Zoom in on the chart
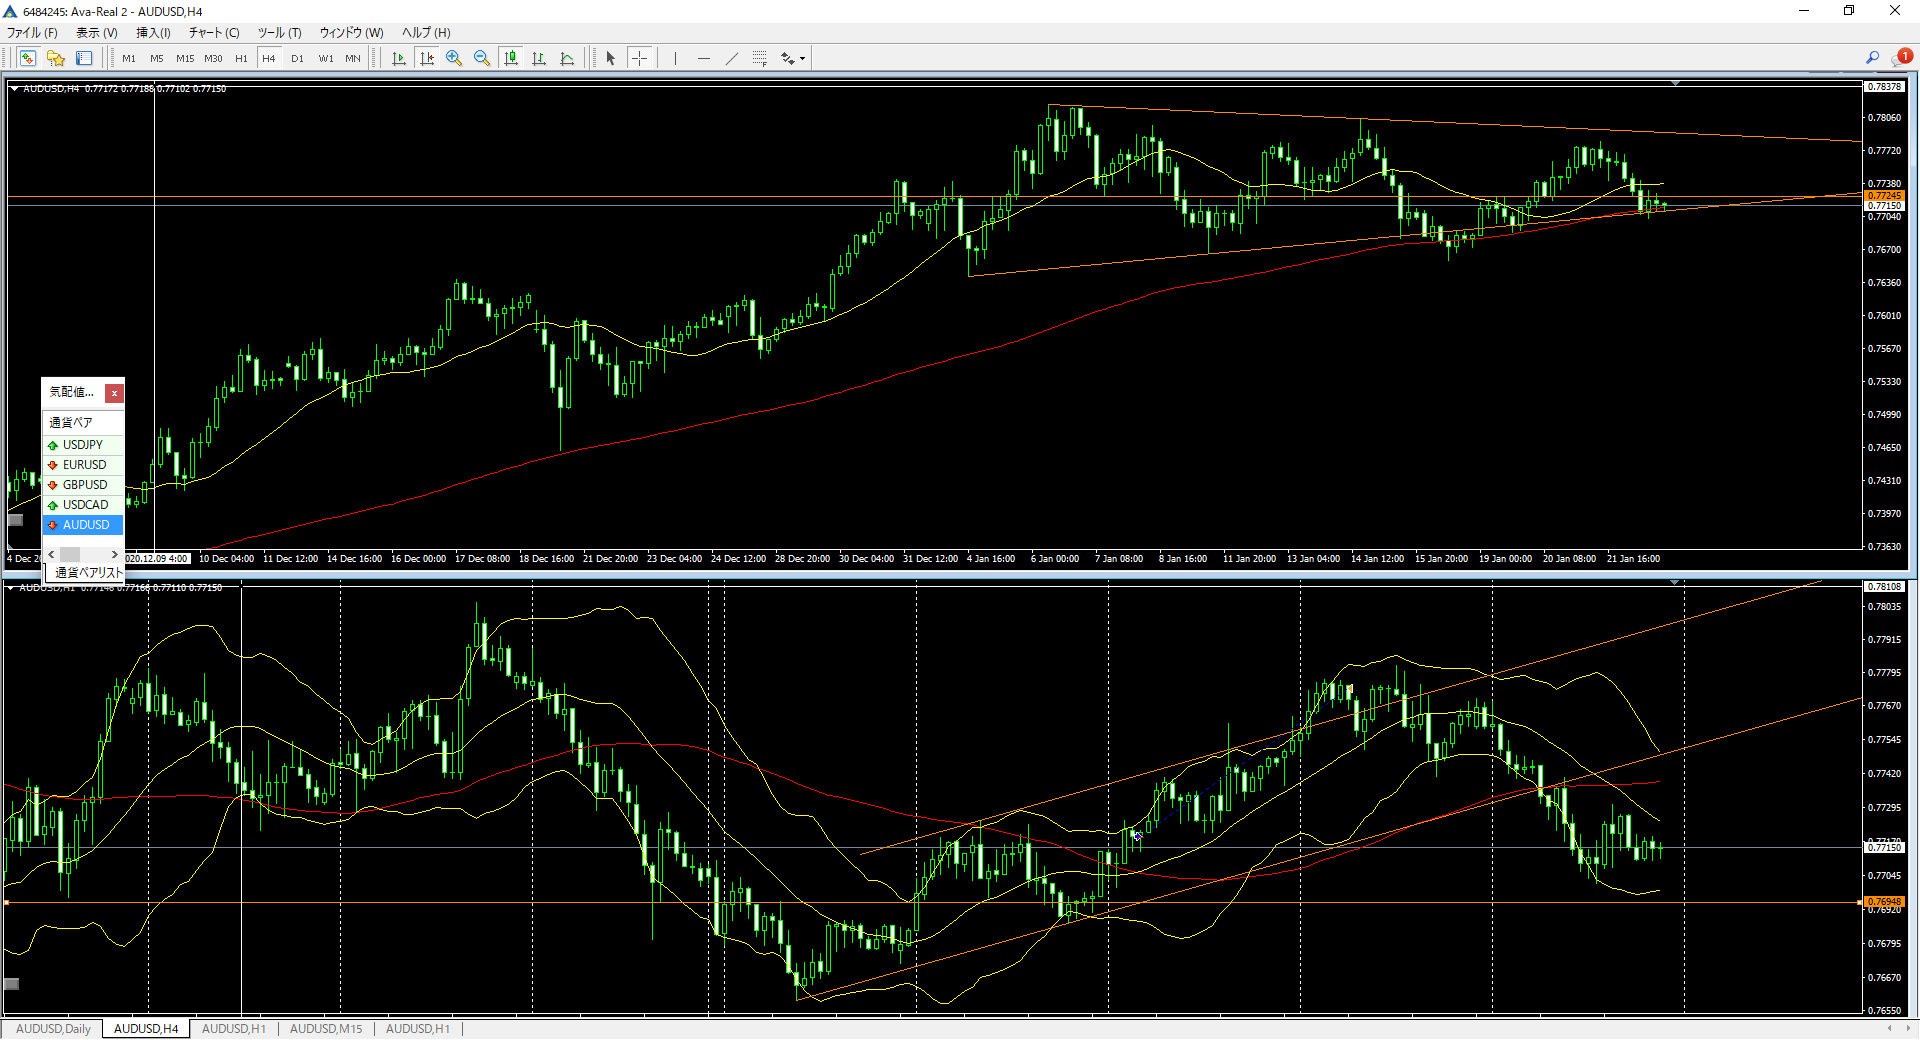Image resolution: width=1920 pixels, height=1040 pixels. pyautogui.click(x=454, y=58)
